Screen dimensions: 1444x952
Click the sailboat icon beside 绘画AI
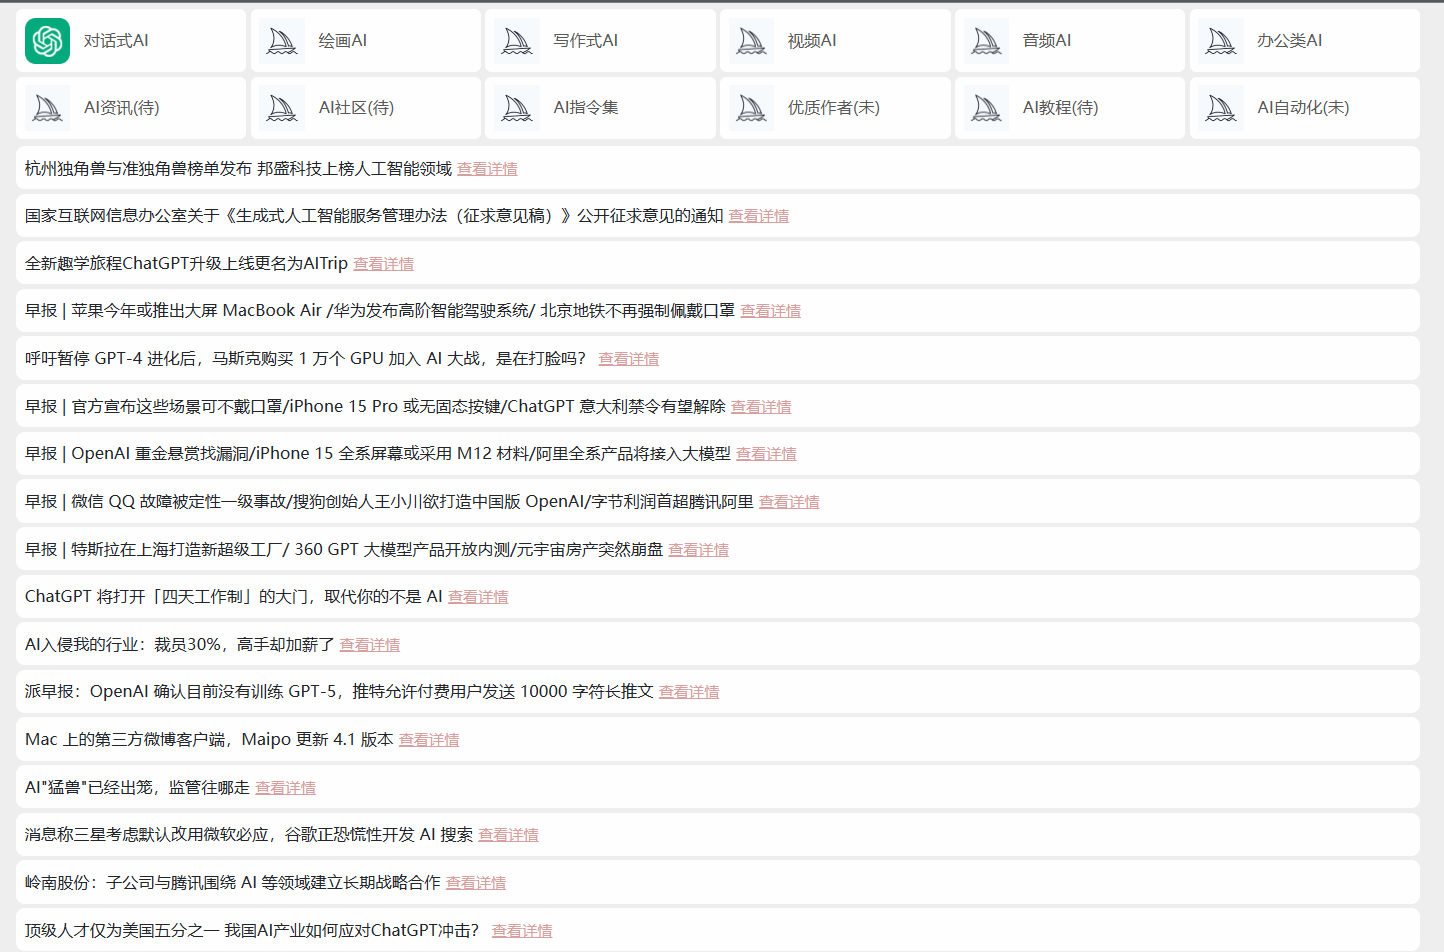pos(282,41)
